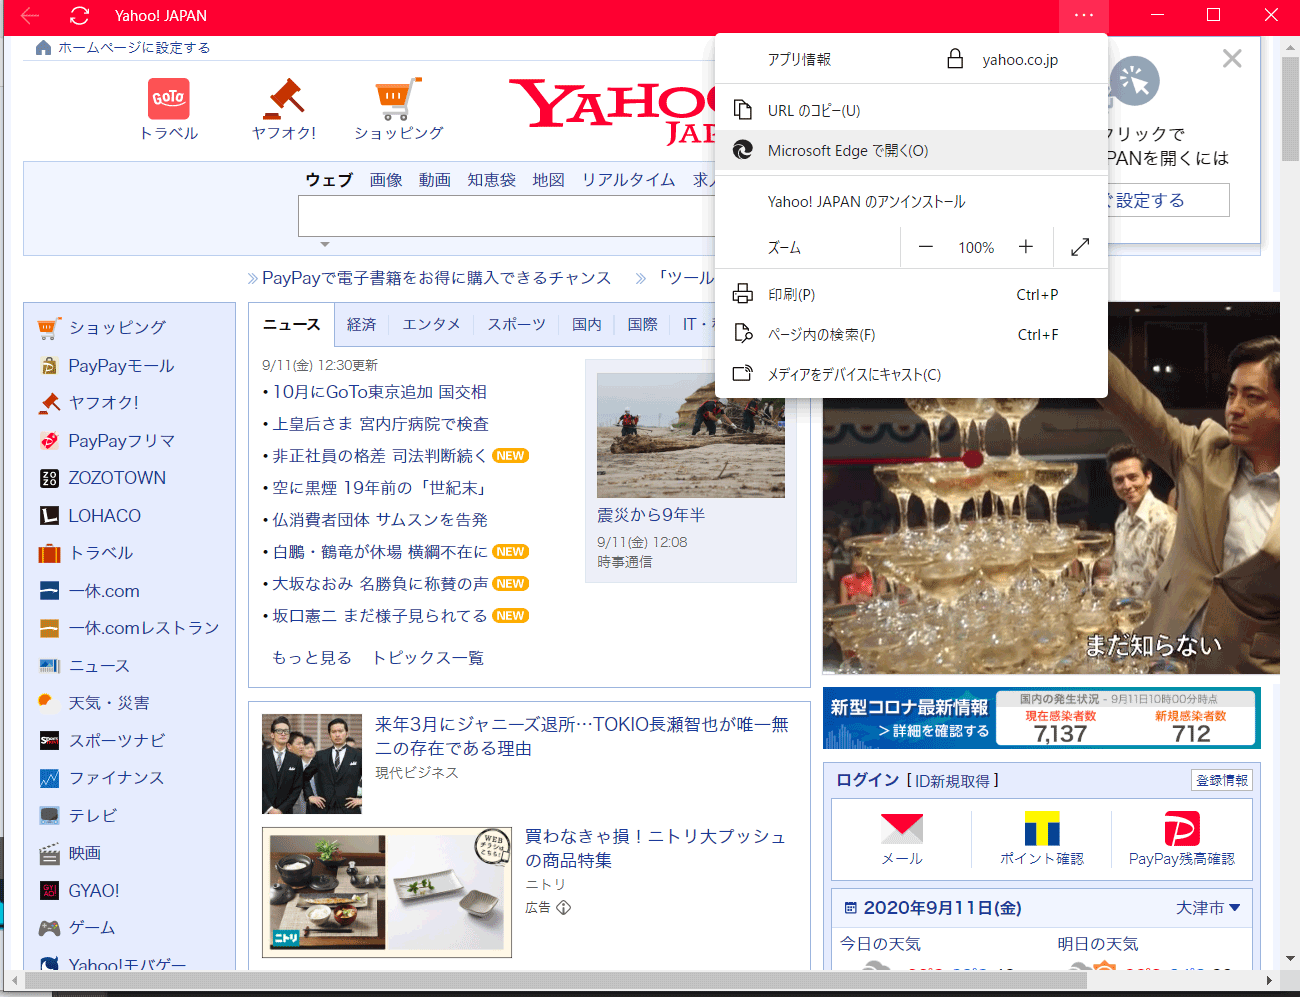Open the ポイント確認 T-point icon
The image size is (1300, 997).
point(1042,829)
